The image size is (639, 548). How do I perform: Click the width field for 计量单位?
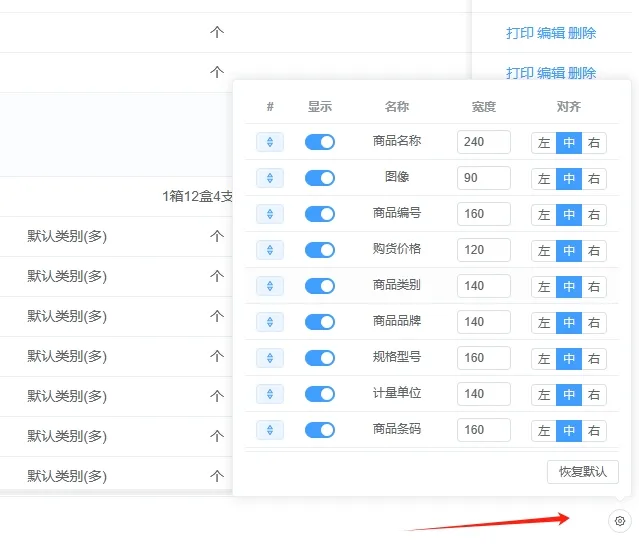[x=484, y=394]
